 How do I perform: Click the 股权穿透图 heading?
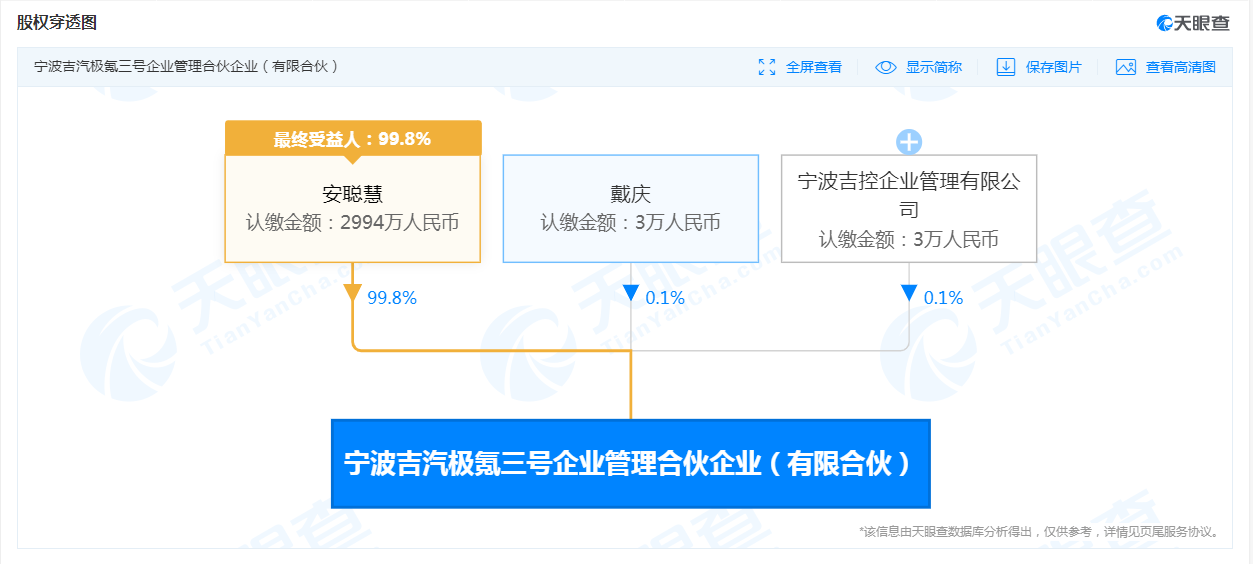[x=57, y=22]
